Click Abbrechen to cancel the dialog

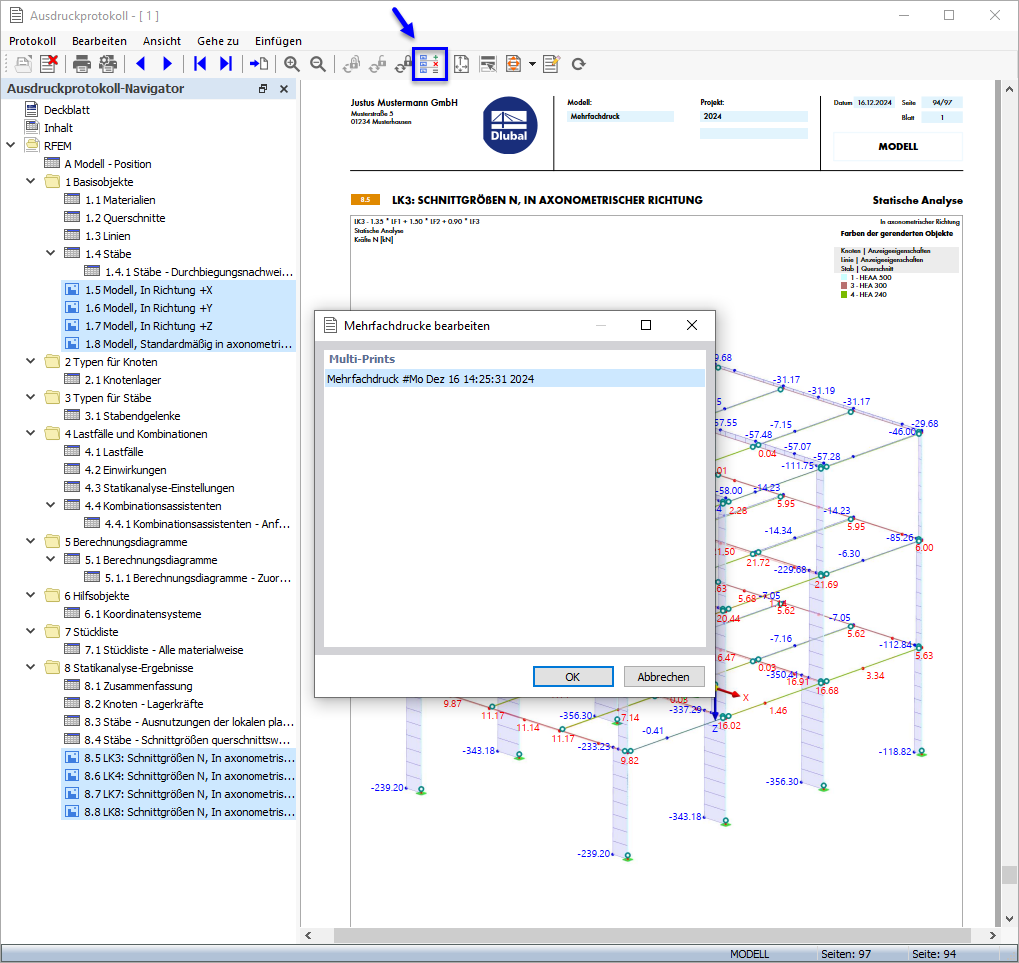[x=664, y=676]
